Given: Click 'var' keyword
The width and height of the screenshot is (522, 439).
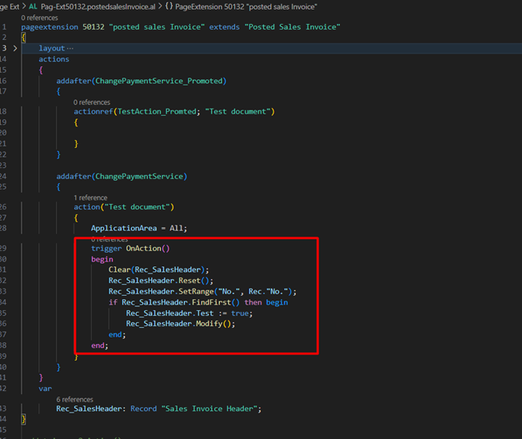Looking at the screenshot, I should [x=45, y=389].
